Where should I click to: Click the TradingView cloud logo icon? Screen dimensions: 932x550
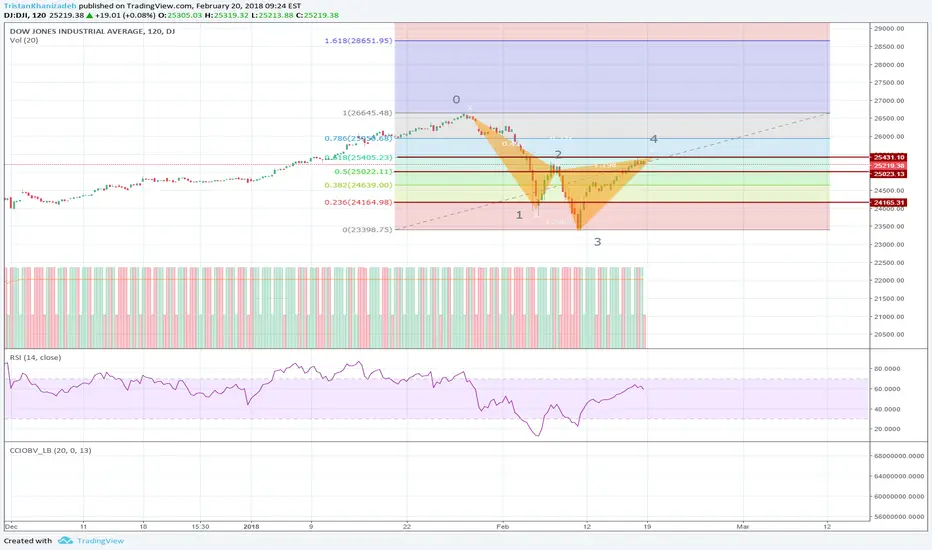(x=65, y=540)
